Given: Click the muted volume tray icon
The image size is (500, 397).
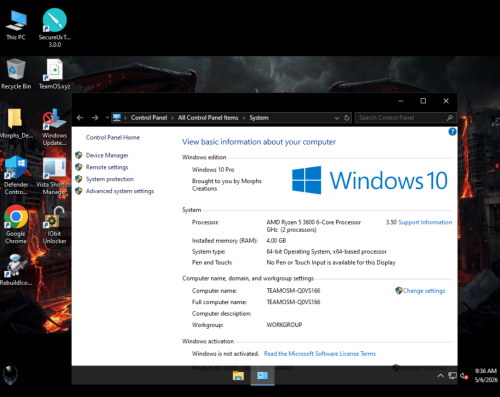Looking at the screenshot, I should pos(464,376).
